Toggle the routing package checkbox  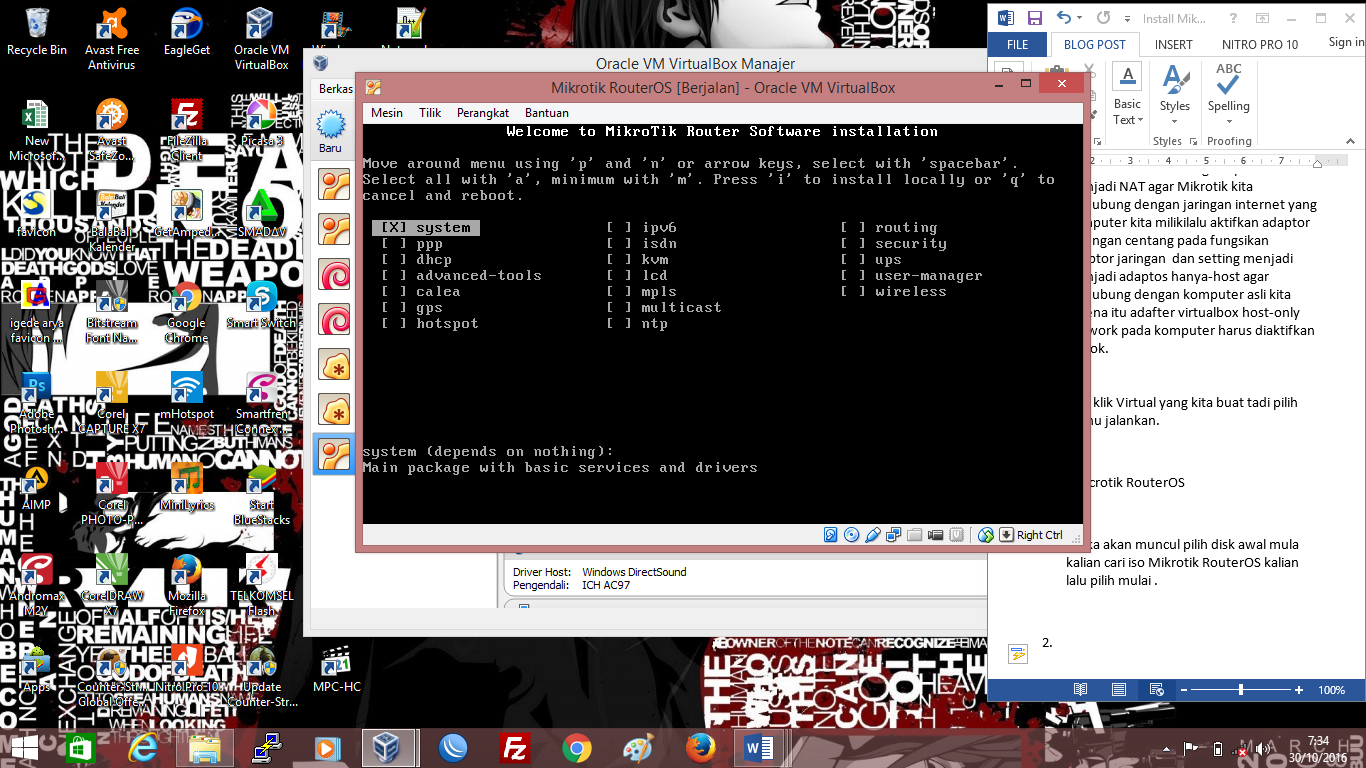[852, 228]
